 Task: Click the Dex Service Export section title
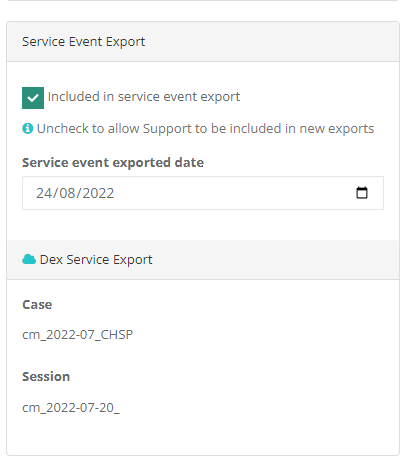(96, 260)
